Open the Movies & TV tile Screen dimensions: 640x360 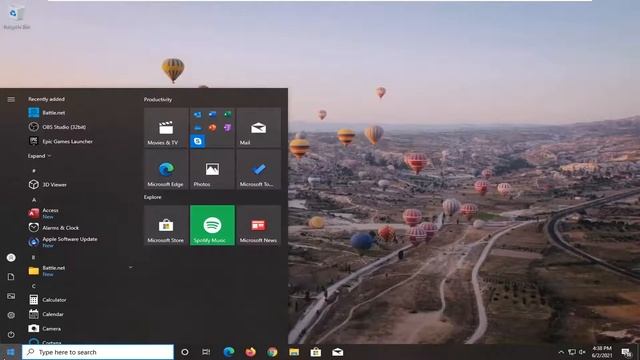click(x=166, y=127)
